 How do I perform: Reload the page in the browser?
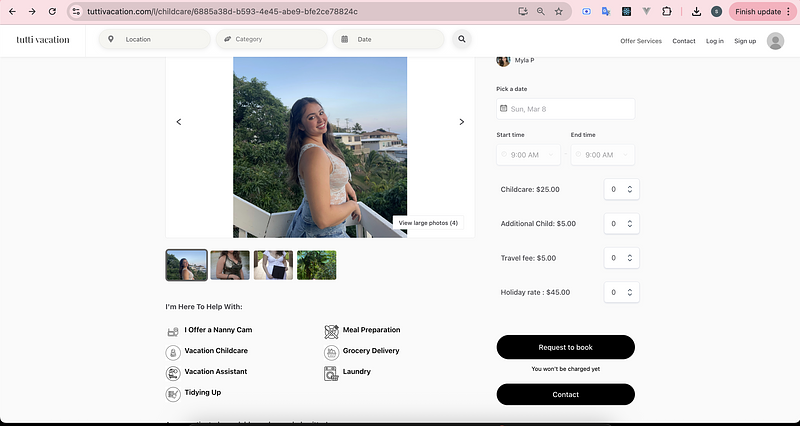[x=53, y=11]
